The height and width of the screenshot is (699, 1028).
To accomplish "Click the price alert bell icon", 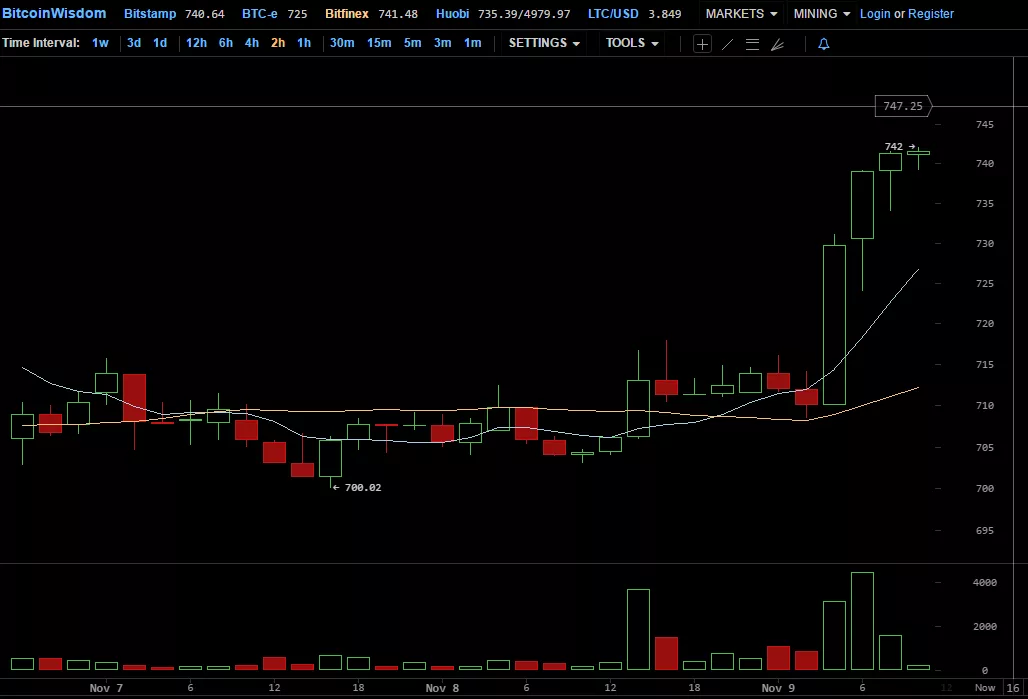I will pyautogui.click(x=824, y=44).
